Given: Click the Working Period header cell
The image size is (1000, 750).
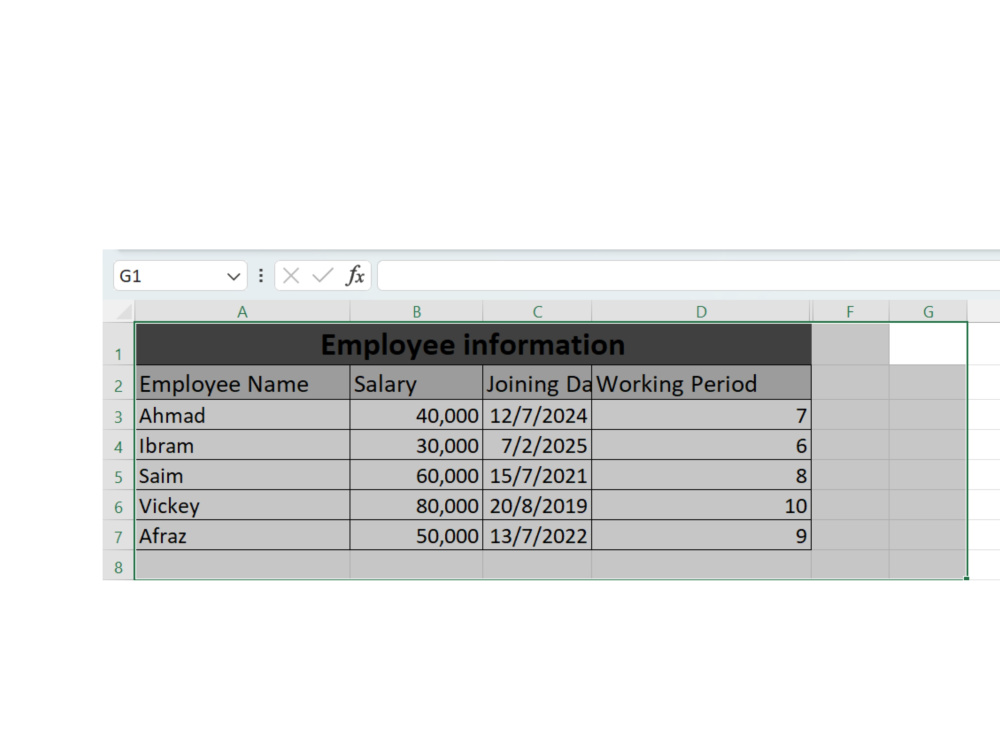Looking at the screenshot, I should point(702,383).
